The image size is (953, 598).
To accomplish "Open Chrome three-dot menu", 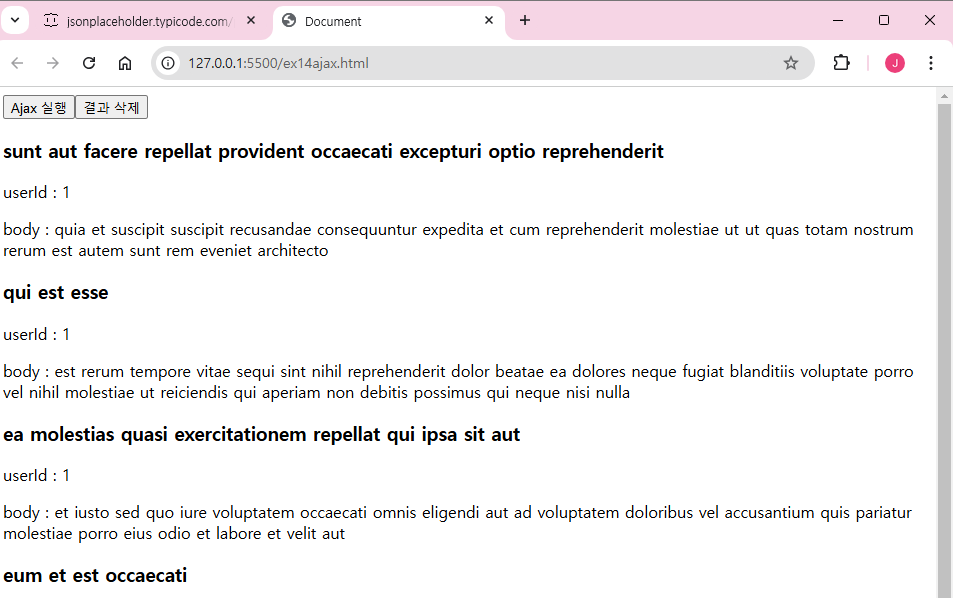I will 931,63.
